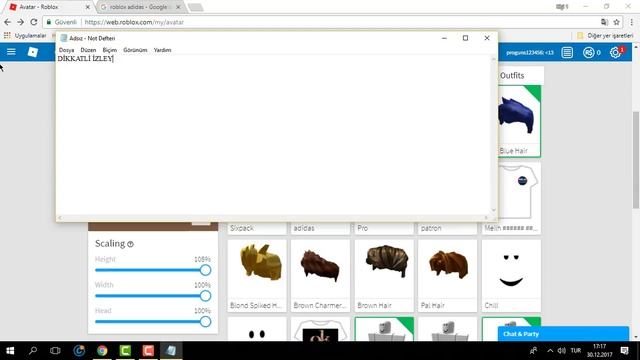Image resolution: width=640 pixels, height=360 pixels.
Task: Open the Robux balance icon
Action: tap(588, 53)
